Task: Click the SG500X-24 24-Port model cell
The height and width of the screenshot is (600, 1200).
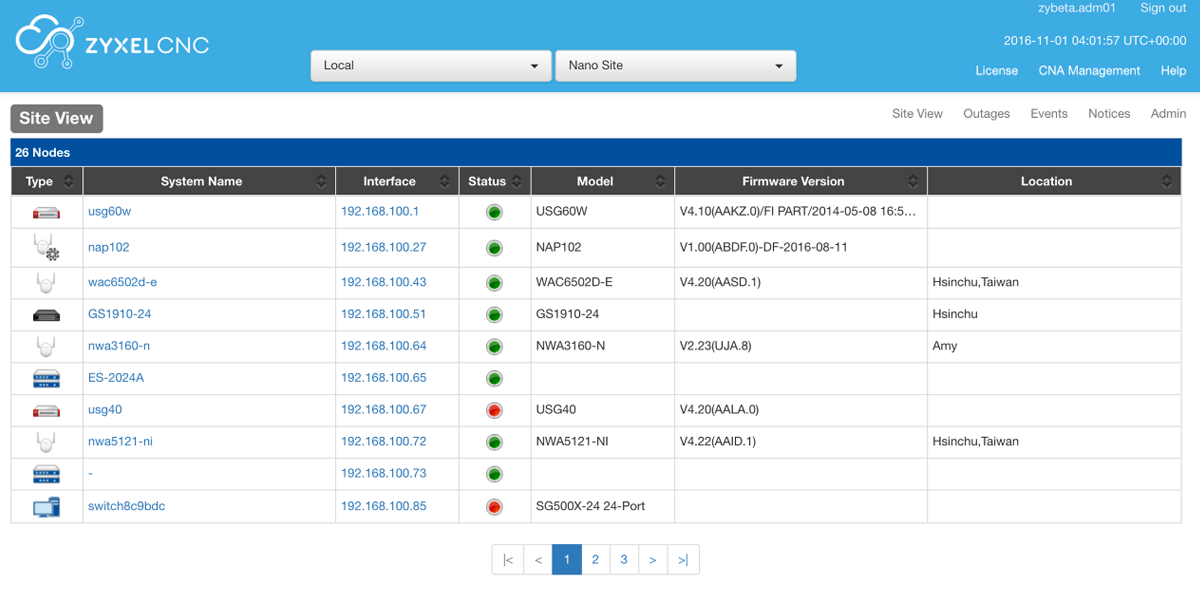Action: pyautogui.click(x=603, y=506)
